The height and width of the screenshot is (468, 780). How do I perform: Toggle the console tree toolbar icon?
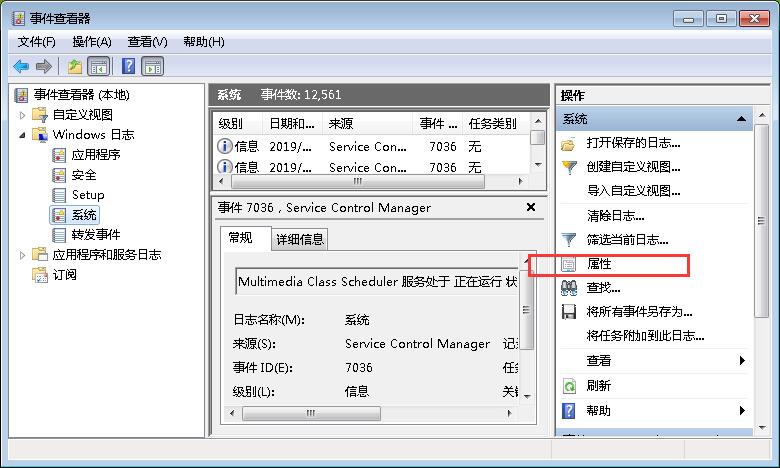tap(98, 66)
